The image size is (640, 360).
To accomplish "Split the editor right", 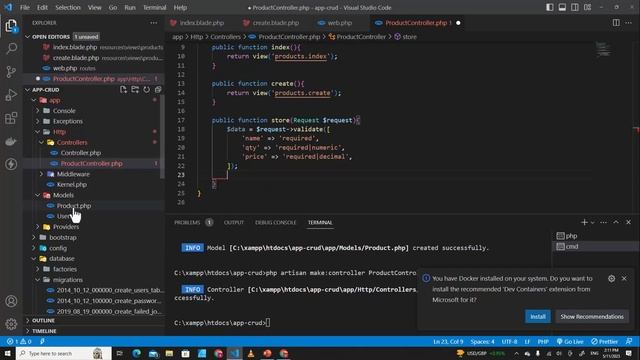I will [616, 23].
